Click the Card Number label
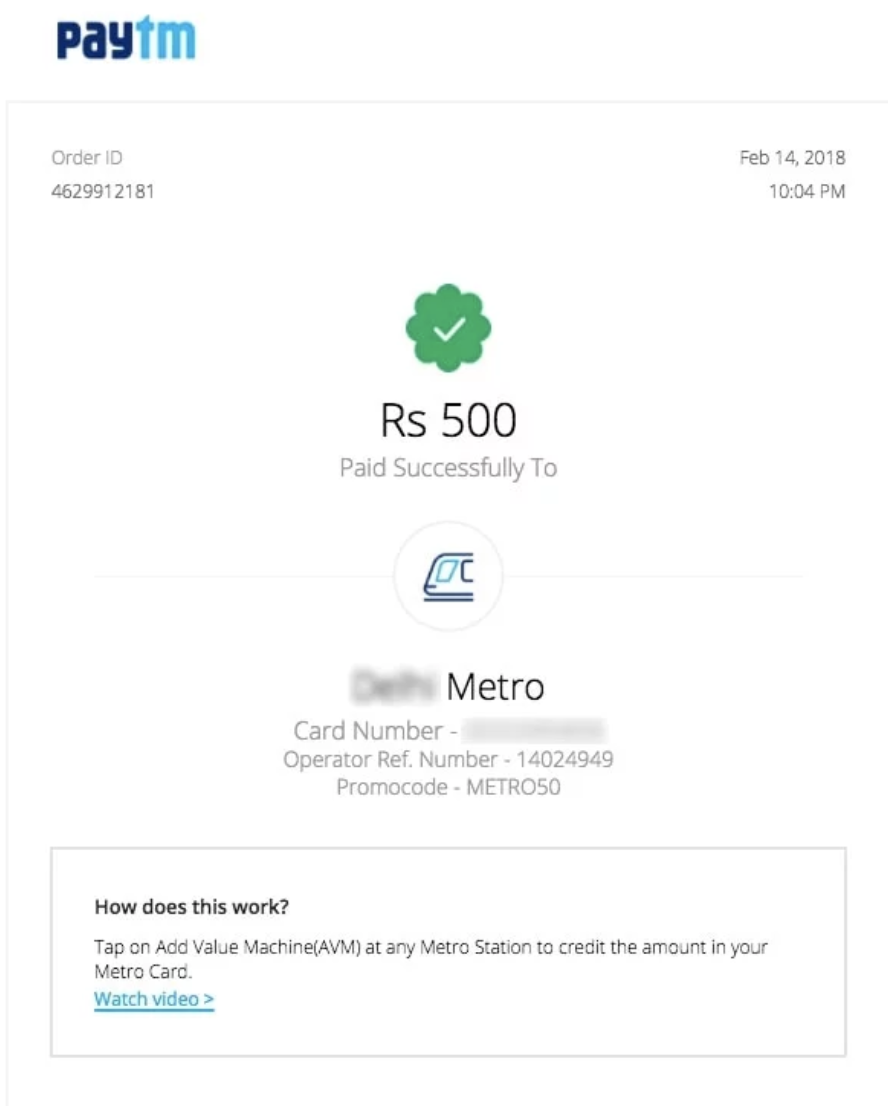Image resolution: width=888 pixels, height=1106 pixels. tap(368, 731)
